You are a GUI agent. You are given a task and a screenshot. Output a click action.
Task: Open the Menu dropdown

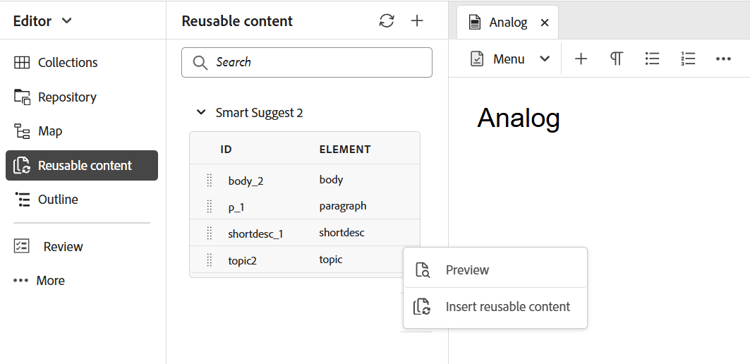coord(509,59)
